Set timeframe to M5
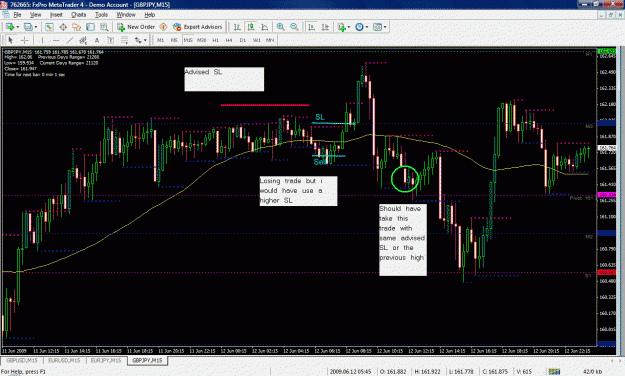Viewport: 625px width, 376px height. 174,40
